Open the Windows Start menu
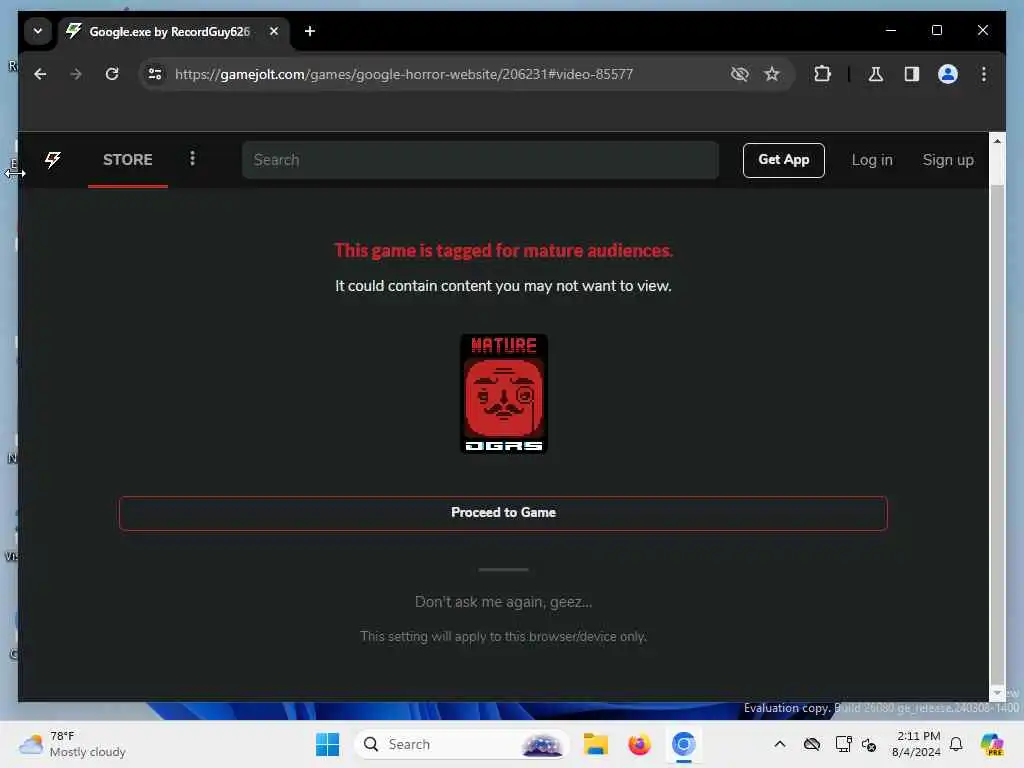This screenshot has height=768, width=1024. point(327,744)
